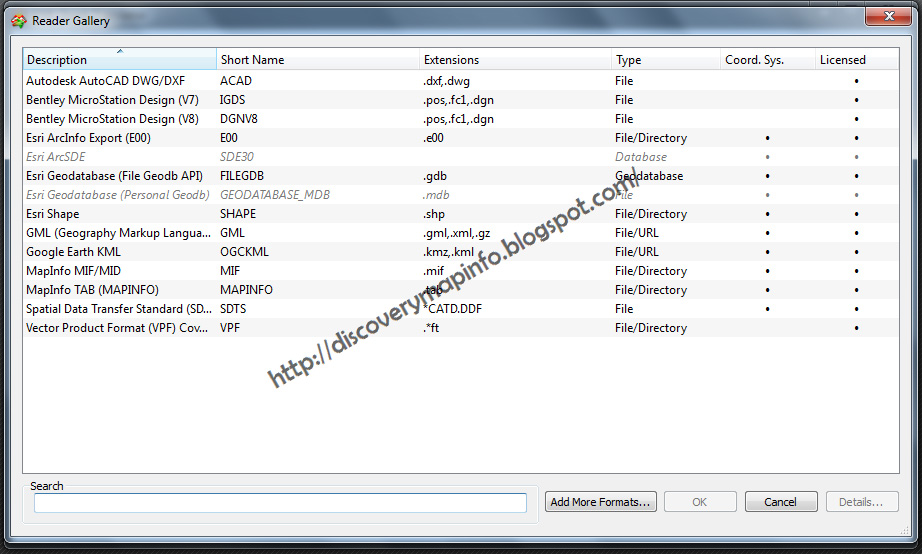The image size is (922, 554).
Task: Sort by Short Name column header
Action: click(318, 59)
